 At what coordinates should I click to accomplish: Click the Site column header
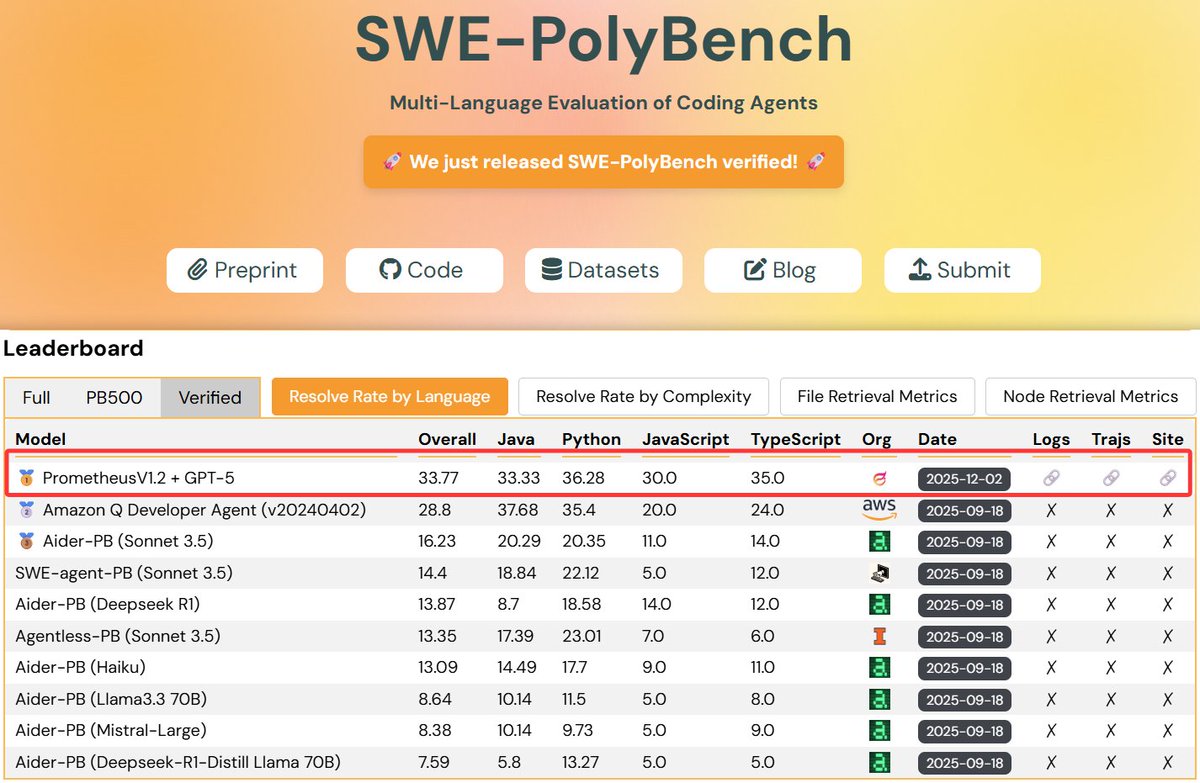pyautogui.click(x=1167, y=439)
